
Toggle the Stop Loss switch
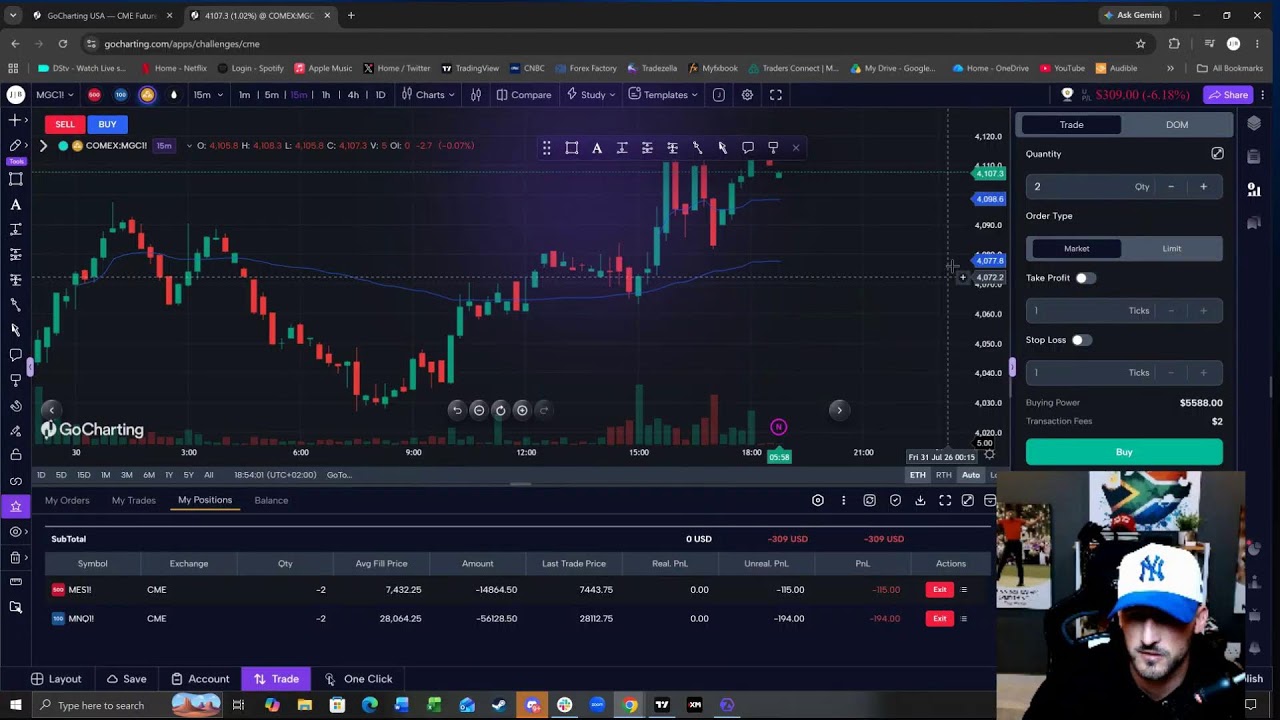[1081, 340]
